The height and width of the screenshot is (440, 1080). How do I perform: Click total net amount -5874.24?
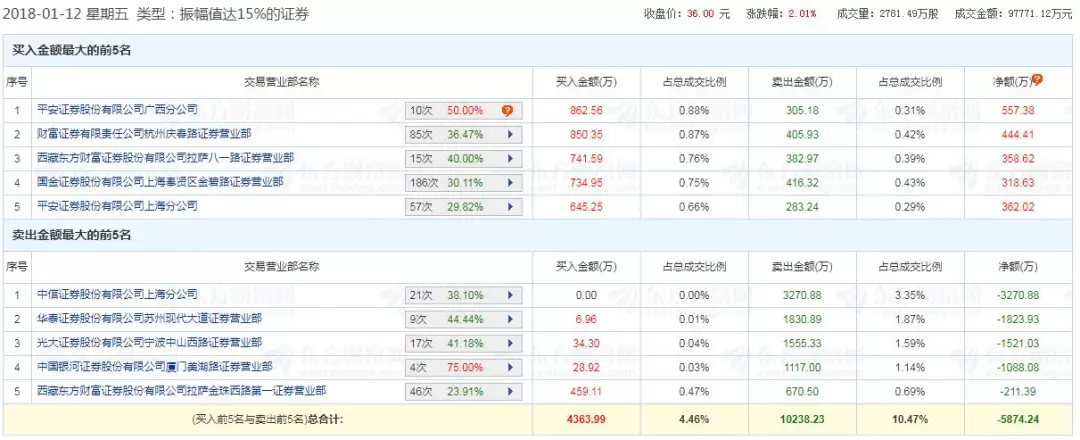(x=1018, y=419)
